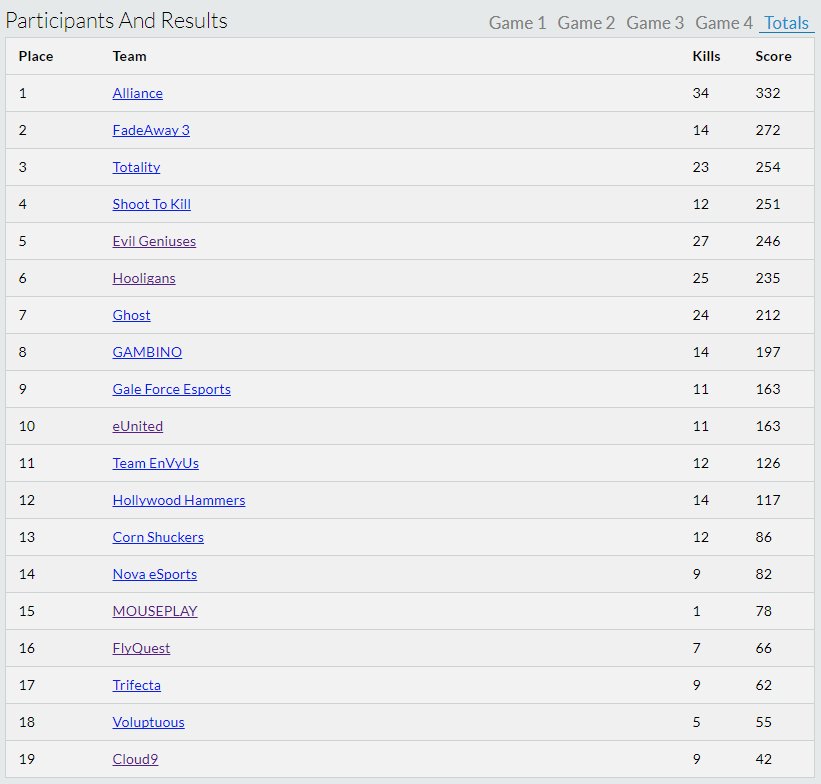
Task: Switch to the Game 3 tab
Action: 654,23
